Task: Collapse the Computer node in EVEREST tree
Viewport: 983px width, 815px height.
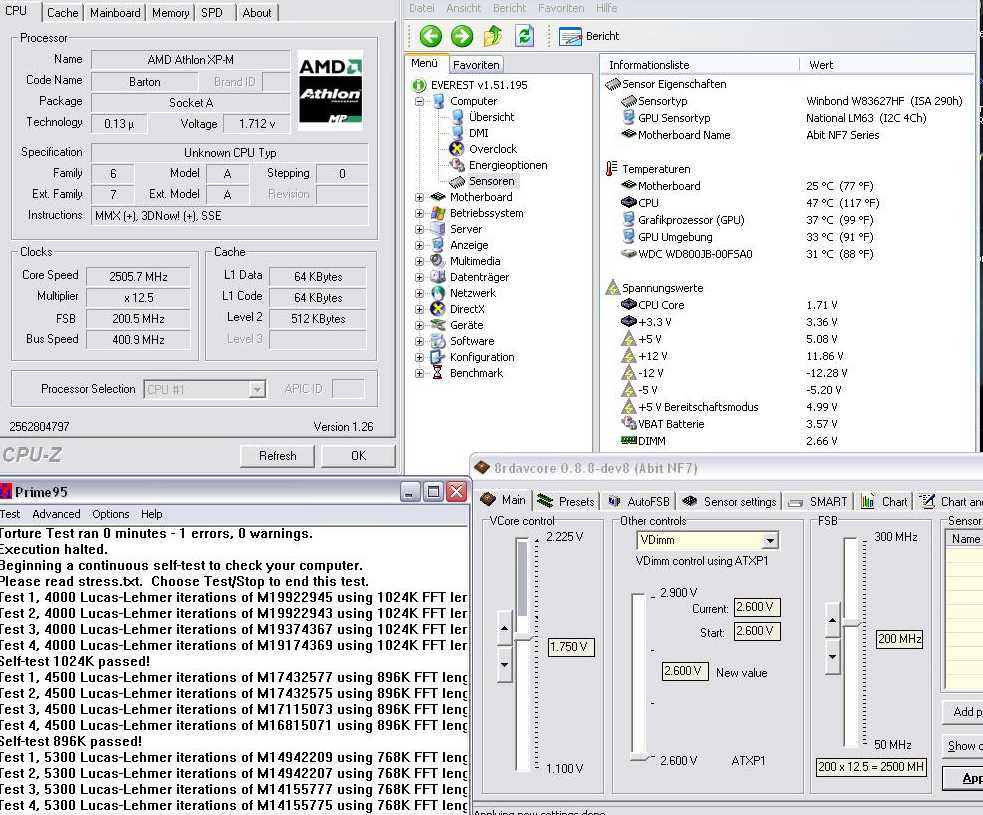Action: 419,101
